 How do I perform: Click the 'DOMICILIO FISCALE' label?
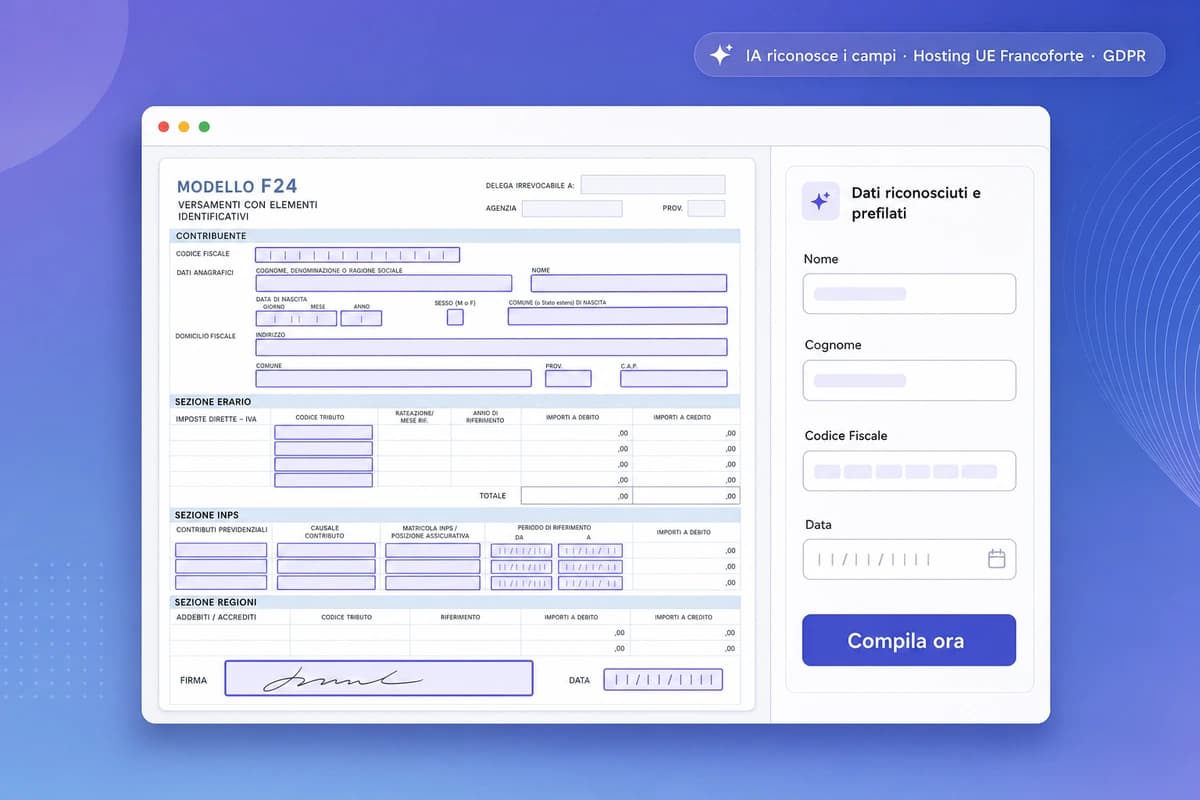(205, 336)
